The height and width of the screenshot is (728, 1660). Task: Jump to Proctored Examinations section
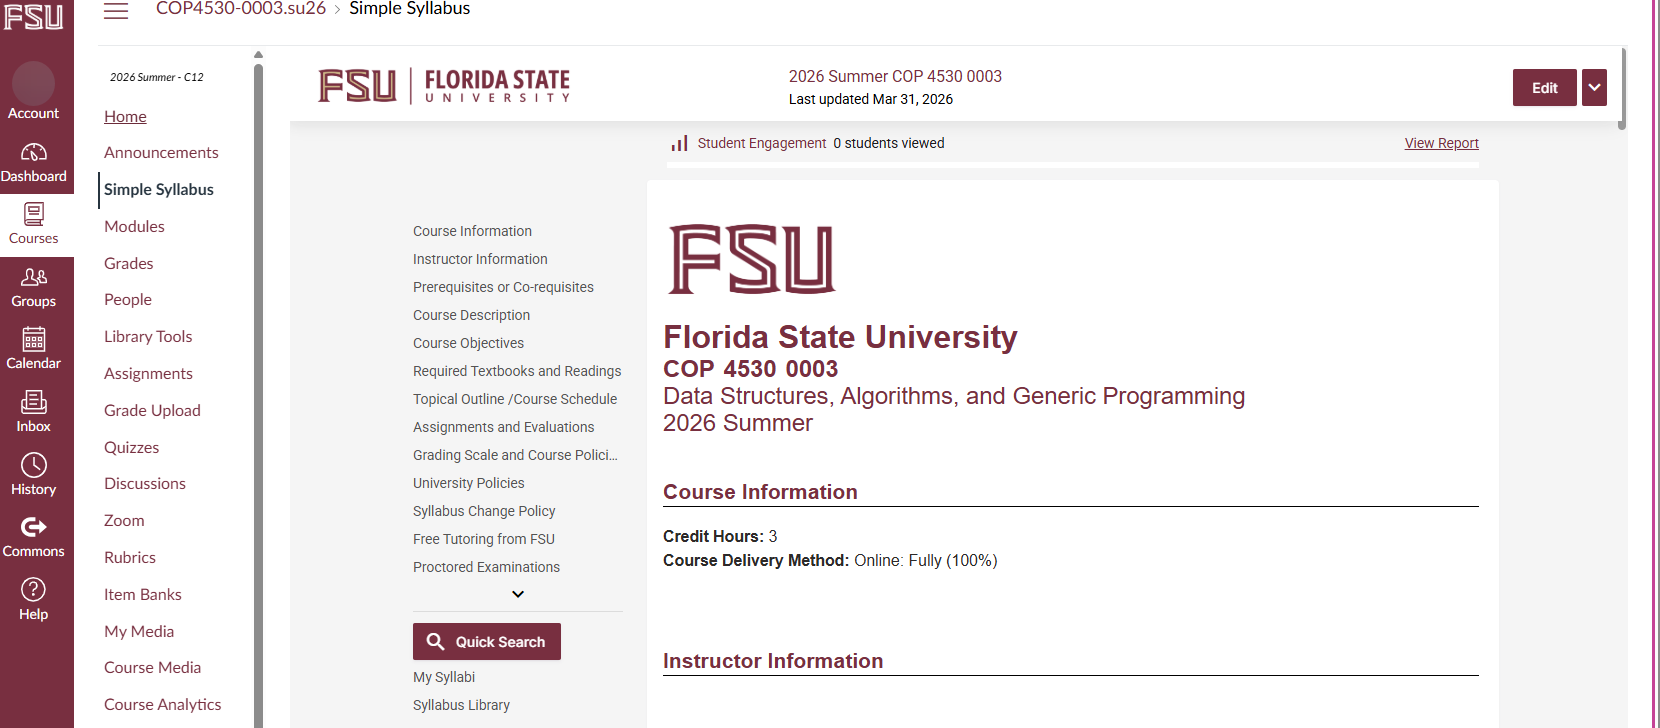[486, 567]
